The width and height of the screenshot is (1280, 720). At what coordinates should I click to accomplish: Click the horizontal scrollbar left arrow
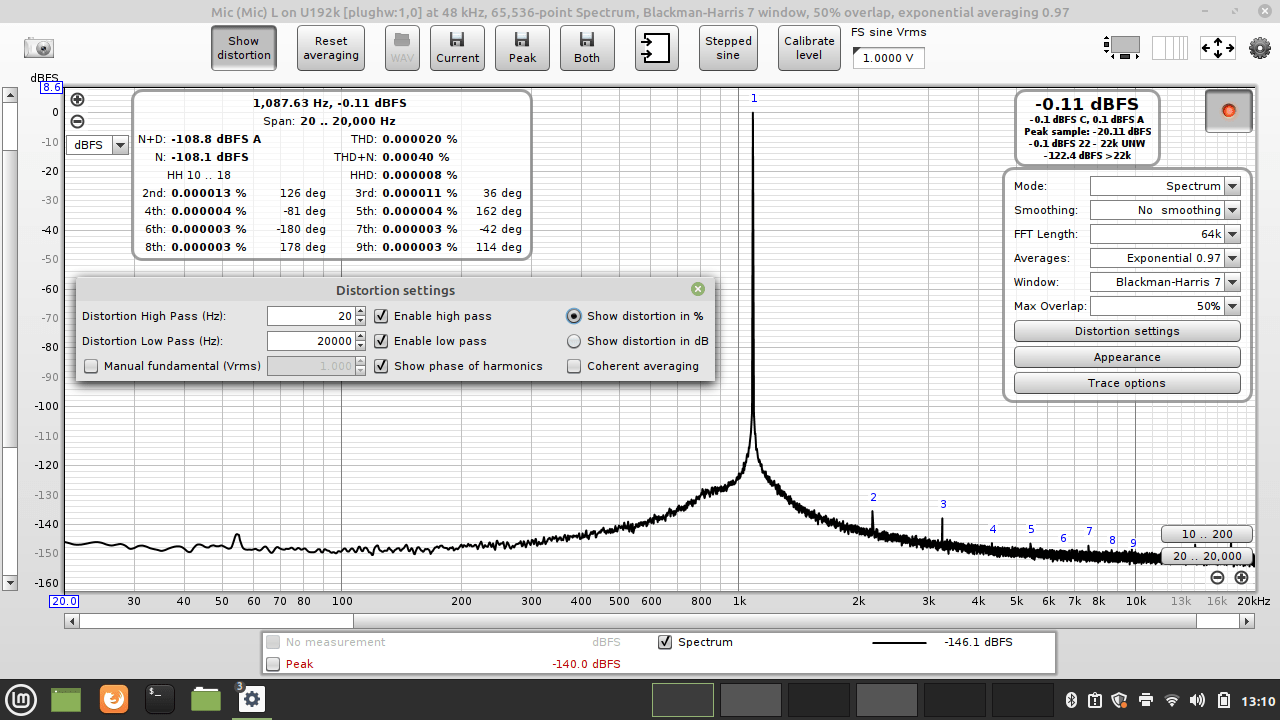coord(71,621)
